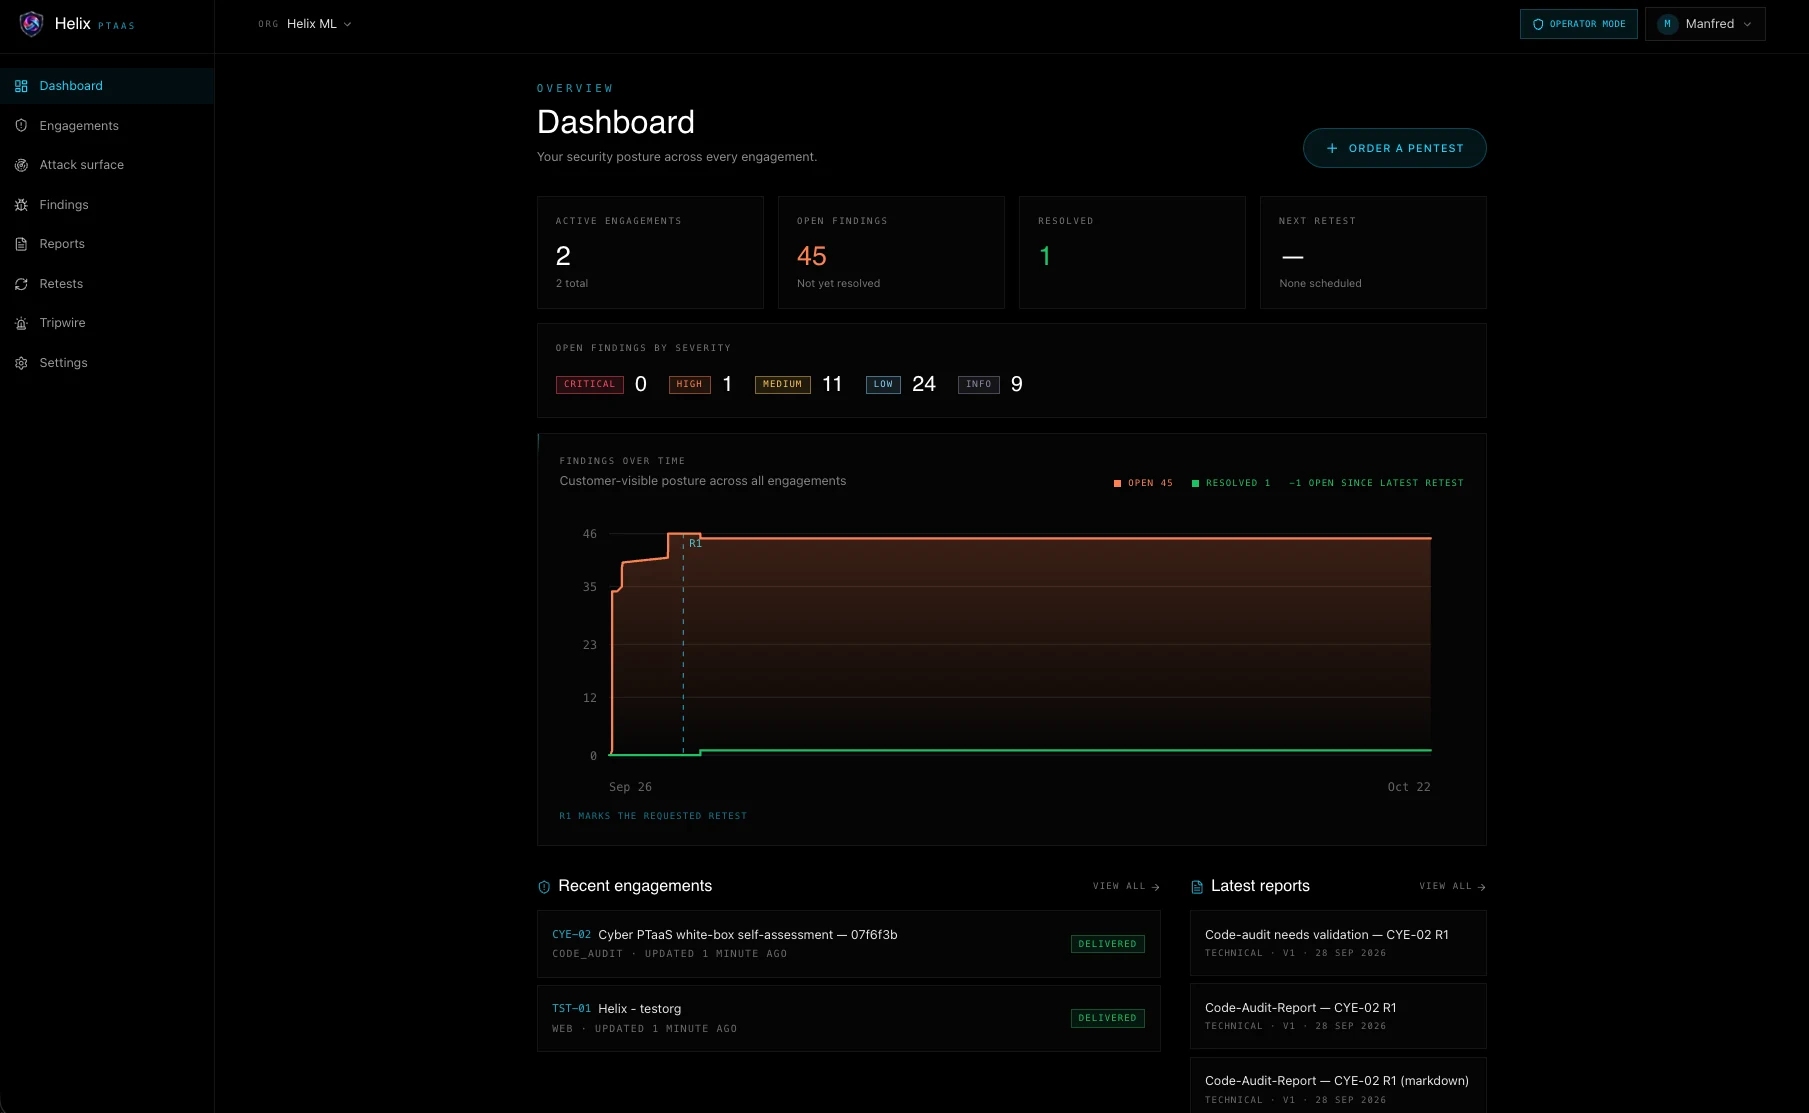1809x1113 pixels.
Task: Open the Reports section
Action: pyautogui.click(x=107, y=244)
